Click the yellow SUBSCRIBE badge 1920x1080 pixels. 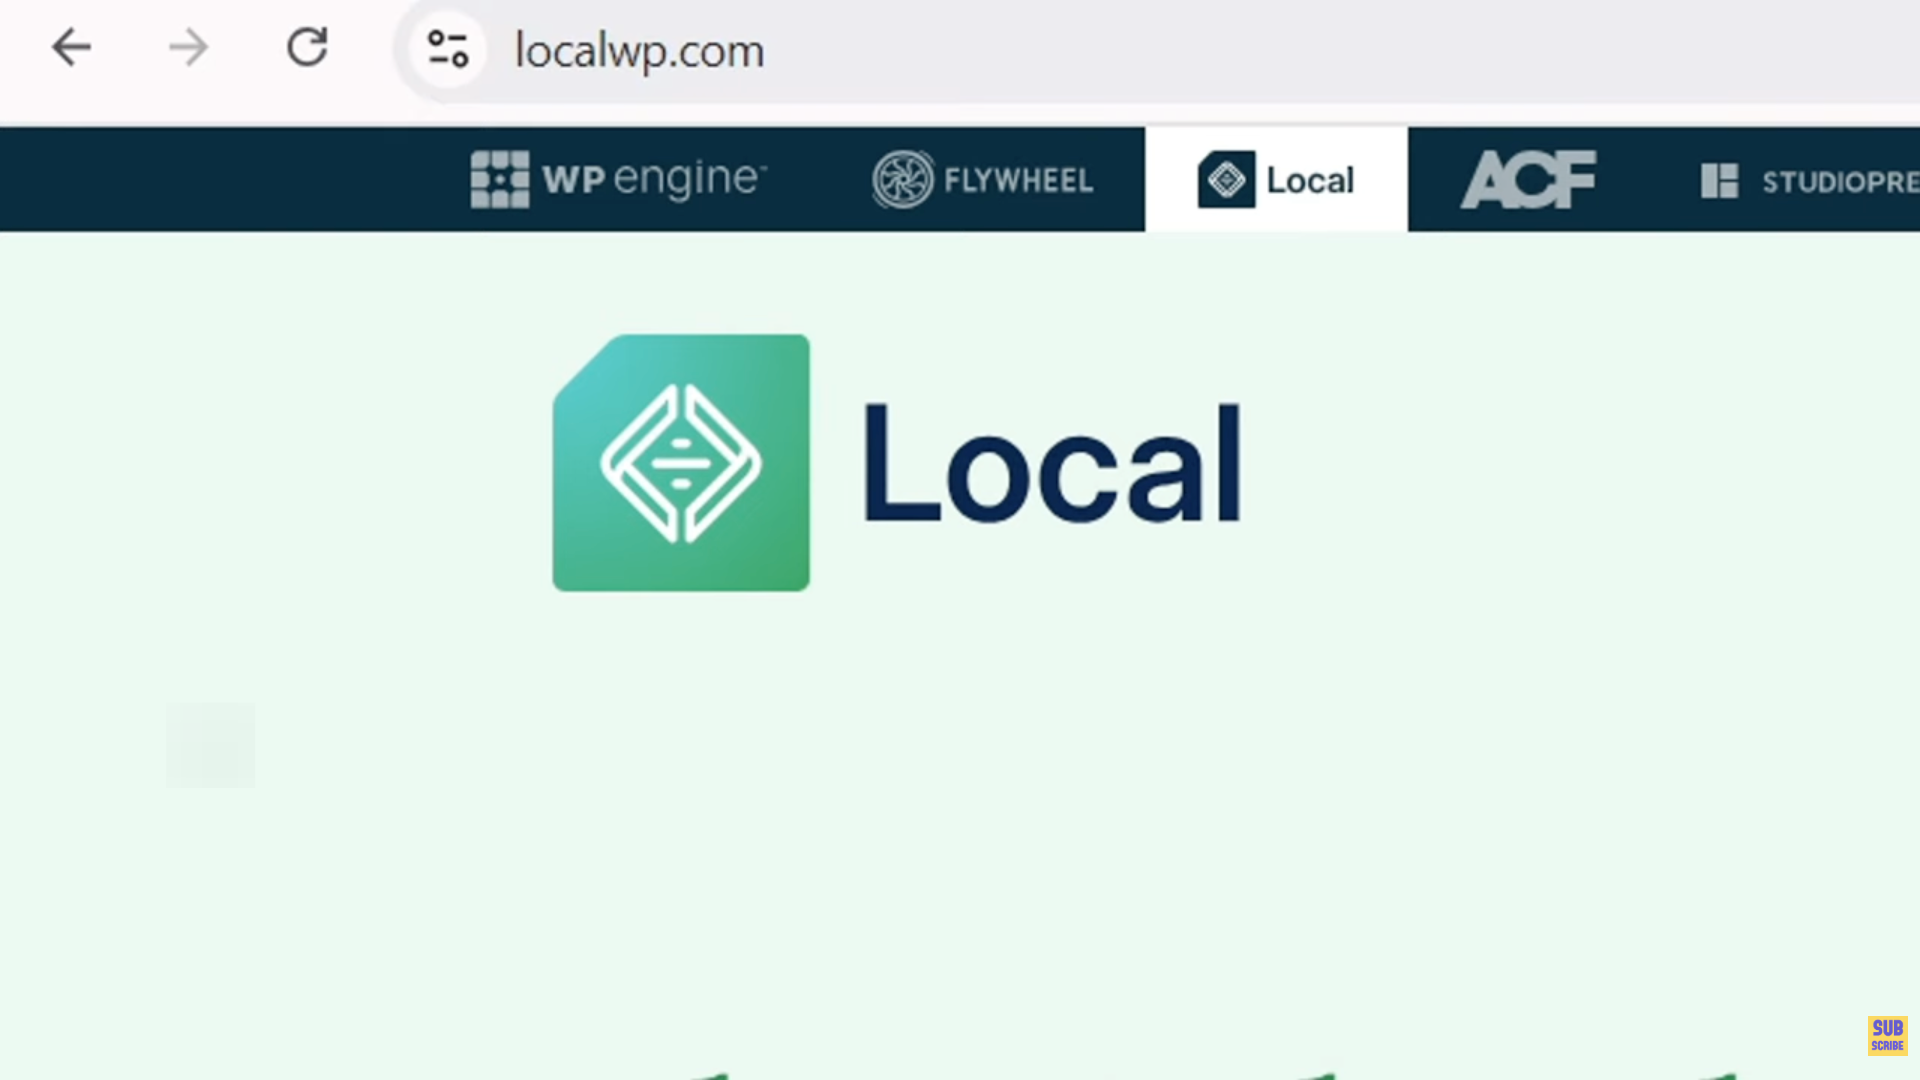click(1886, 1035)
